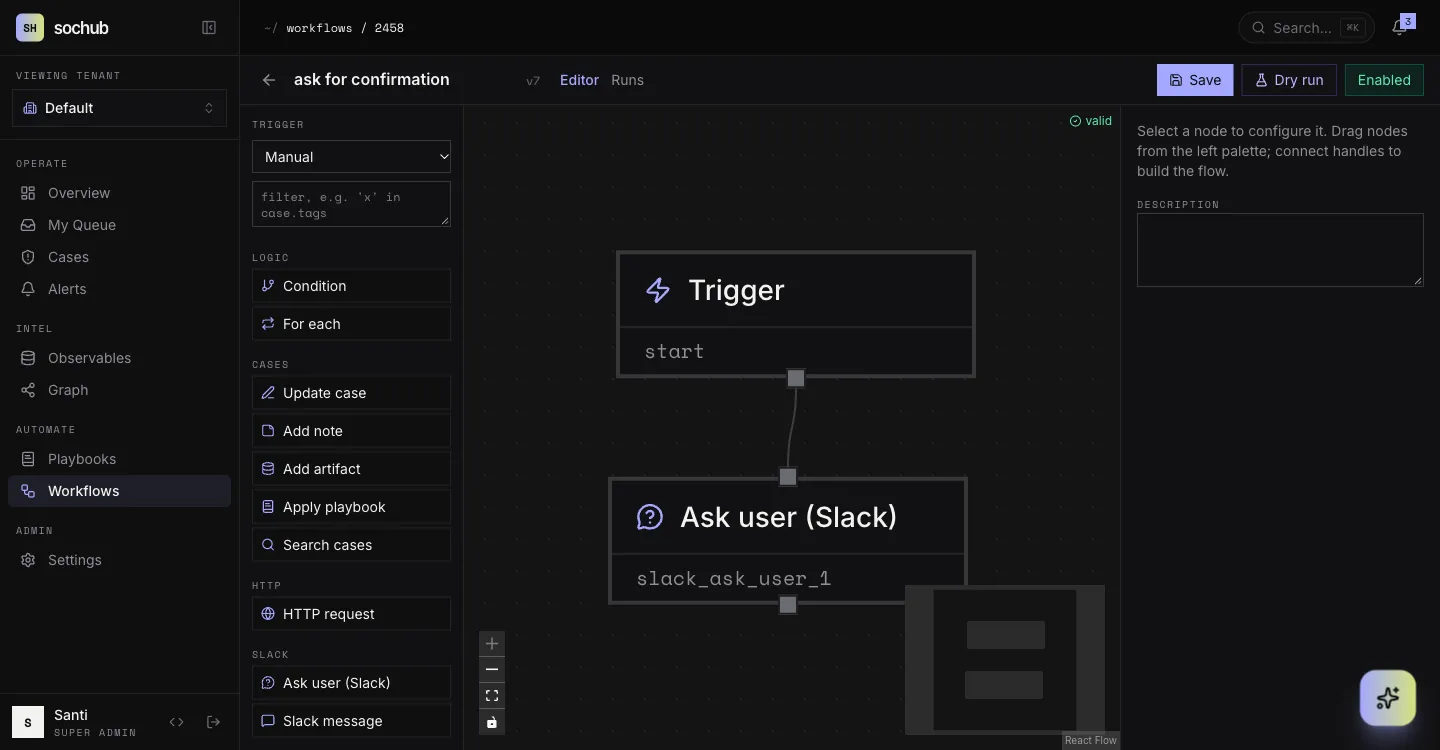Open the developer code icon
This screenshot has height=750, width=1440.
(177, 722)
